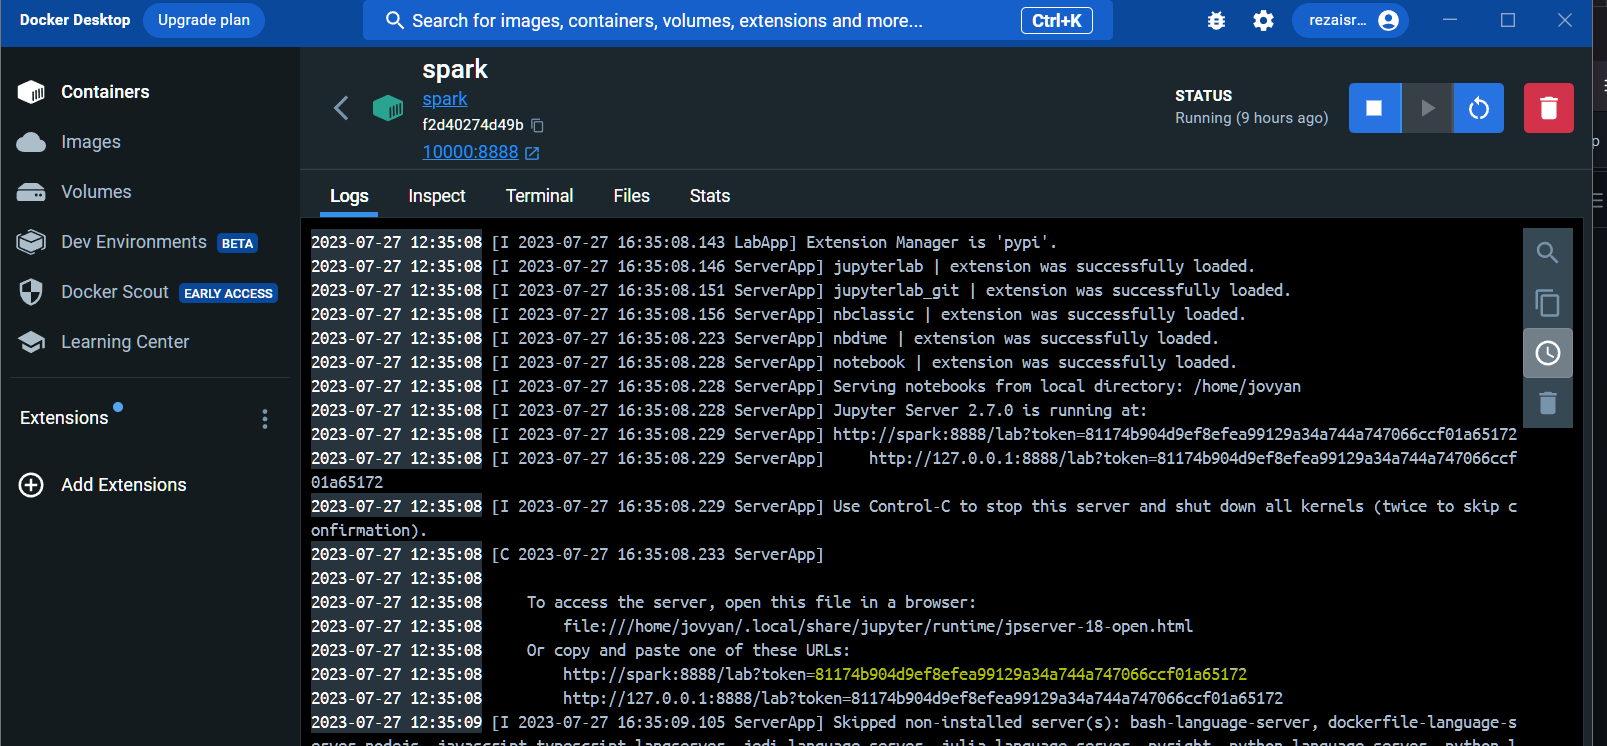This screenshot has width=1607, height=746.
Task: Copy the logs to clipboard
Action: [1547, 303]
